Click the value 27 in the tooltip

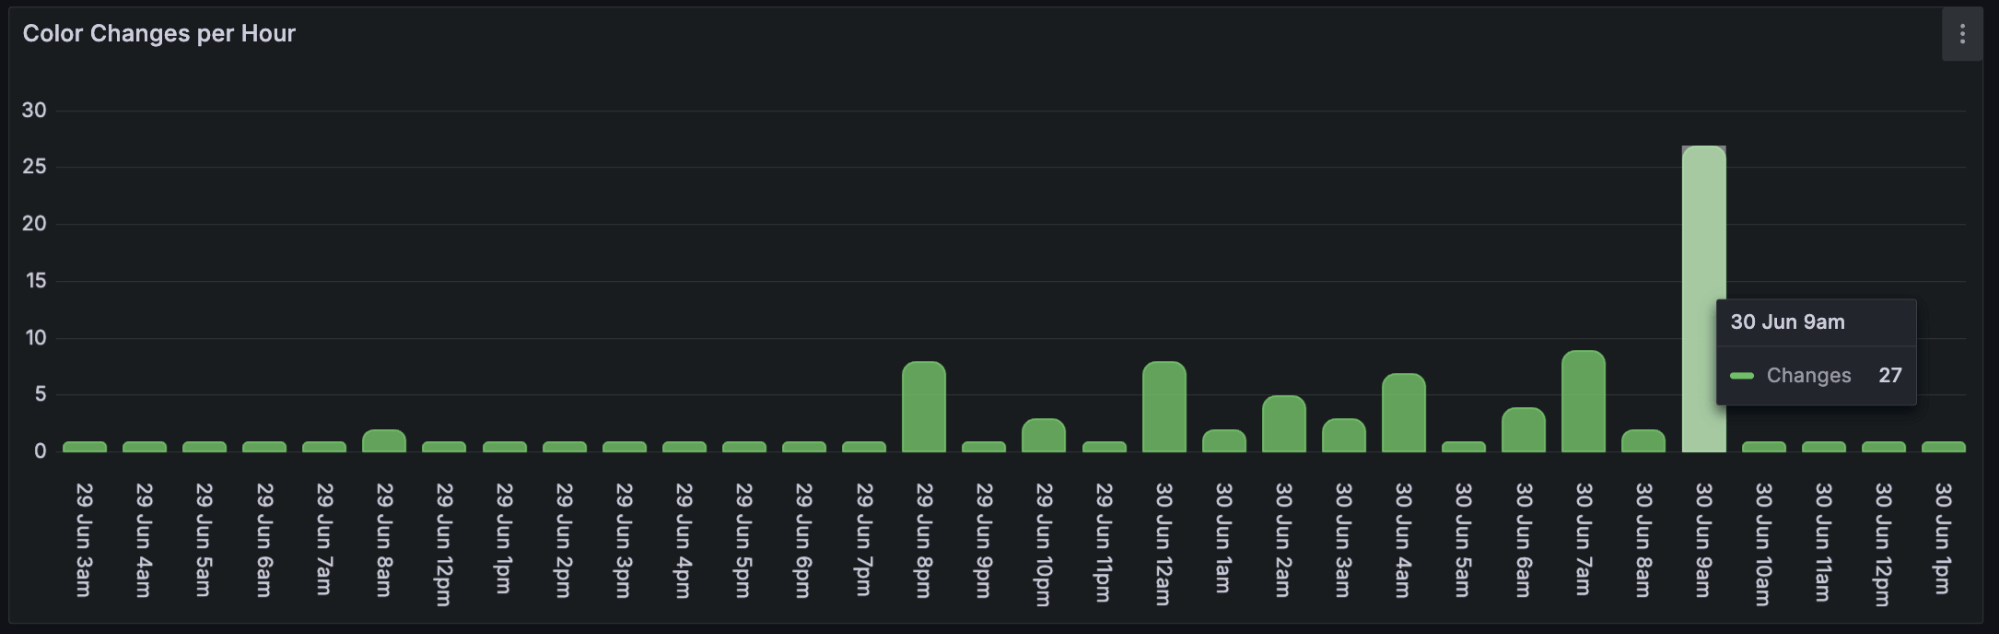tap(1890, 376)
